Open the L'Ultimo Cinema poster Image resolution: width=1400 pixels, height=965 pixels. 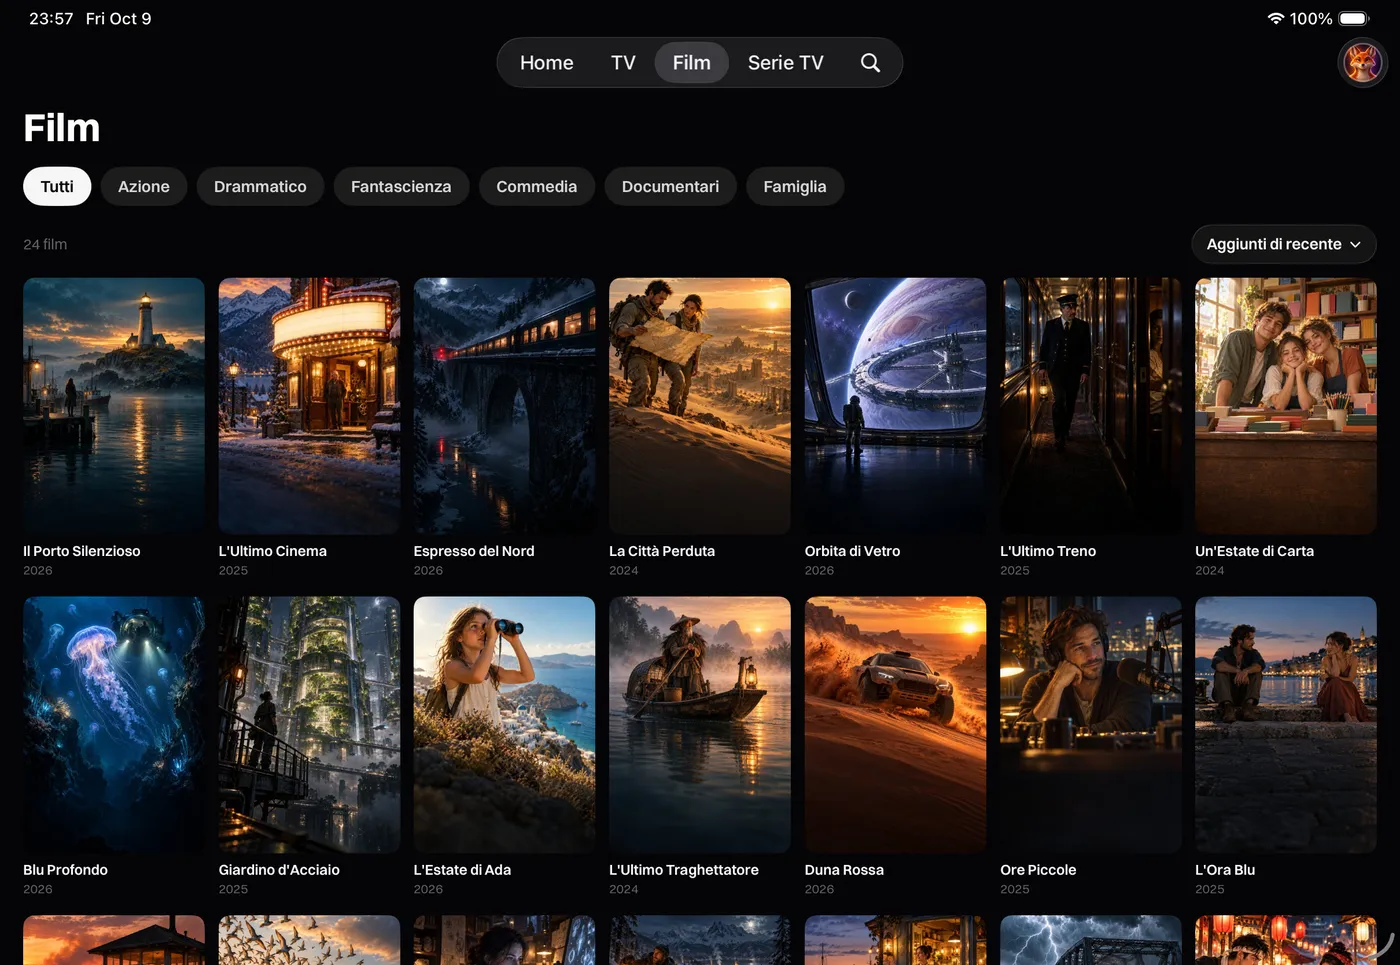coord(309,406)
